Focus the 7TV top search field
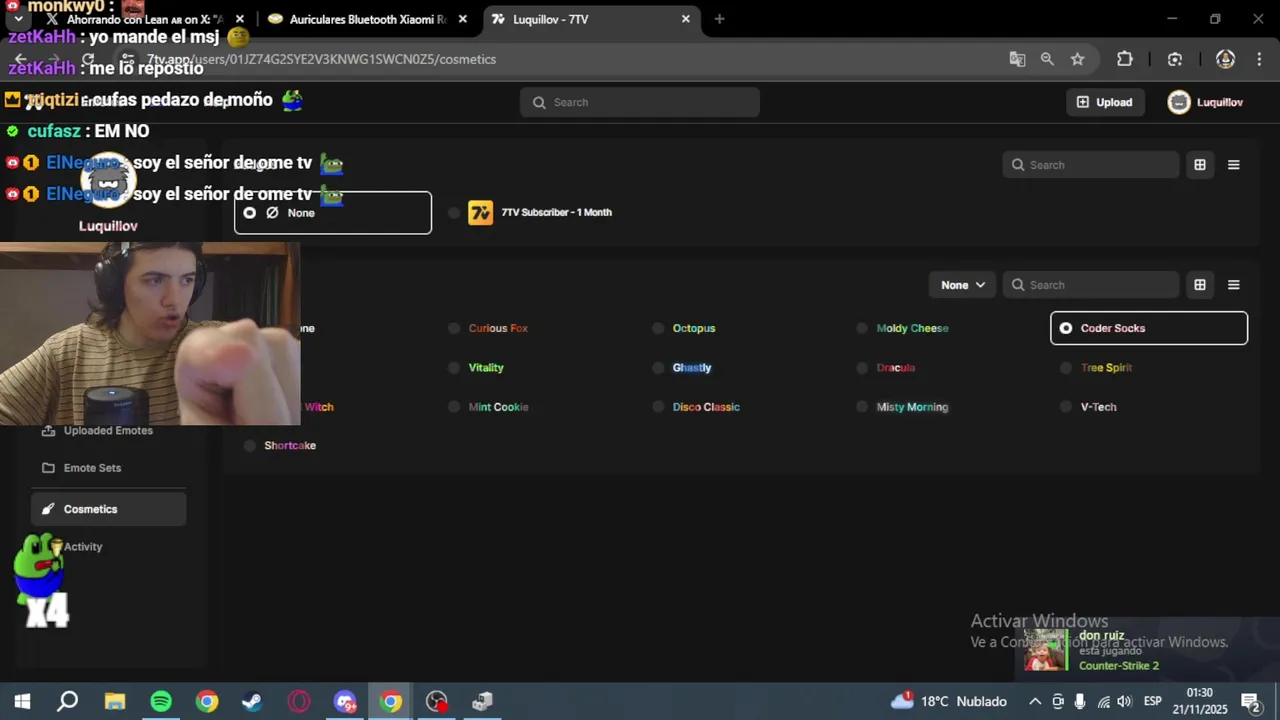Viewport: 1280px width, 720px height. (x=640, y=102)
